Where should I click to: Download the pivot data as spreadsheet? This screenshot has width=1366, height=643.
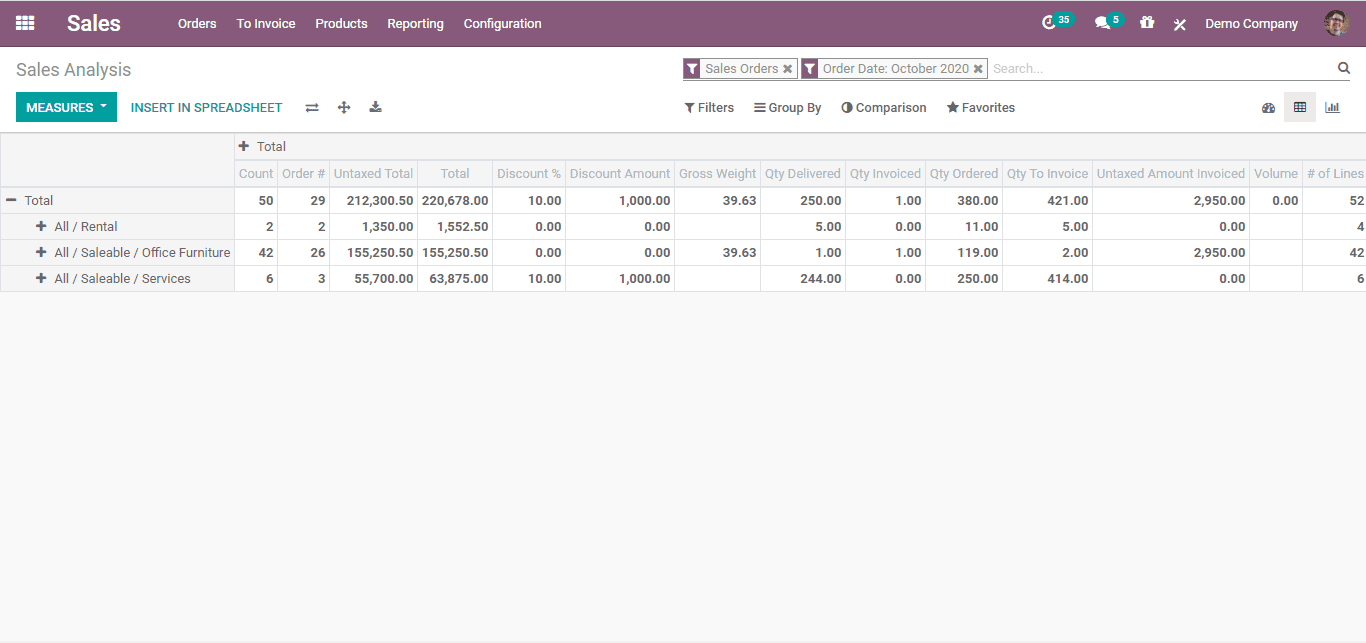(375, 107)
